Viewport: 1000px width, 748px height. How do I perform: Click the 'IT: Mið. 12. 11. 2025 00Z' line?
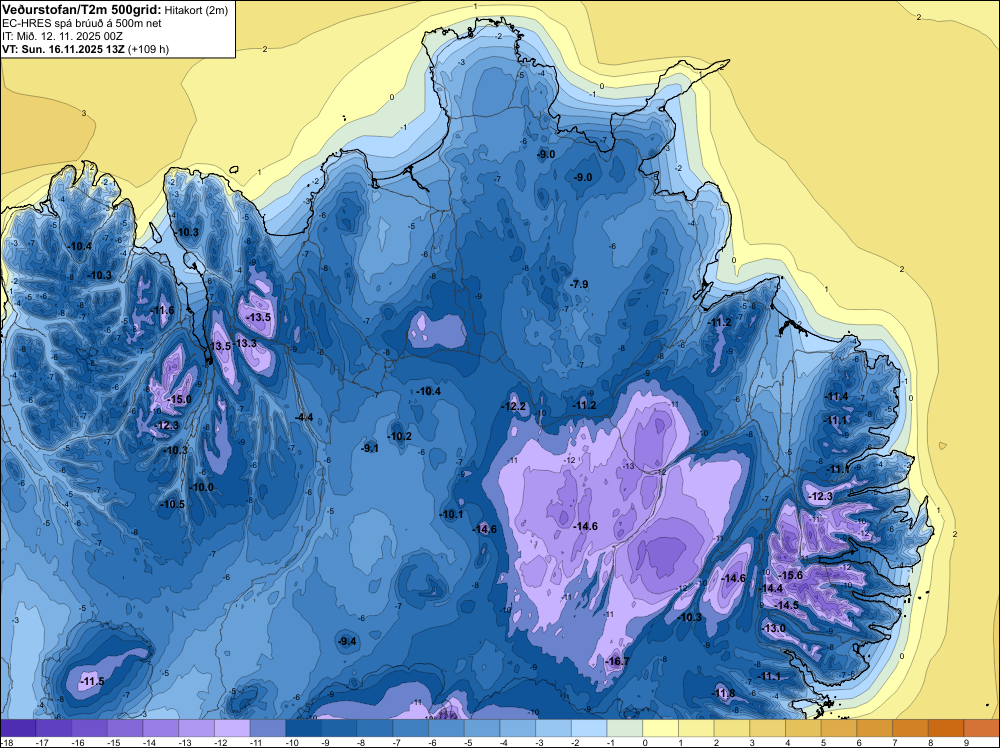62,36
